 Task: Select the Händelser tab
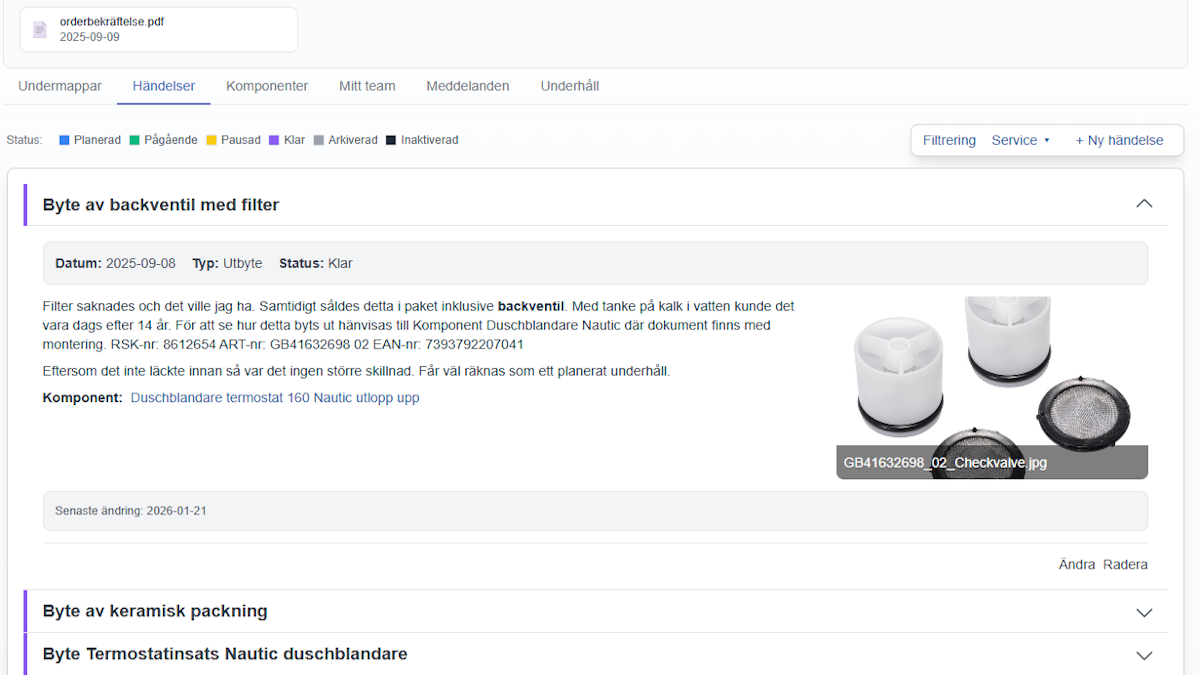164,86
